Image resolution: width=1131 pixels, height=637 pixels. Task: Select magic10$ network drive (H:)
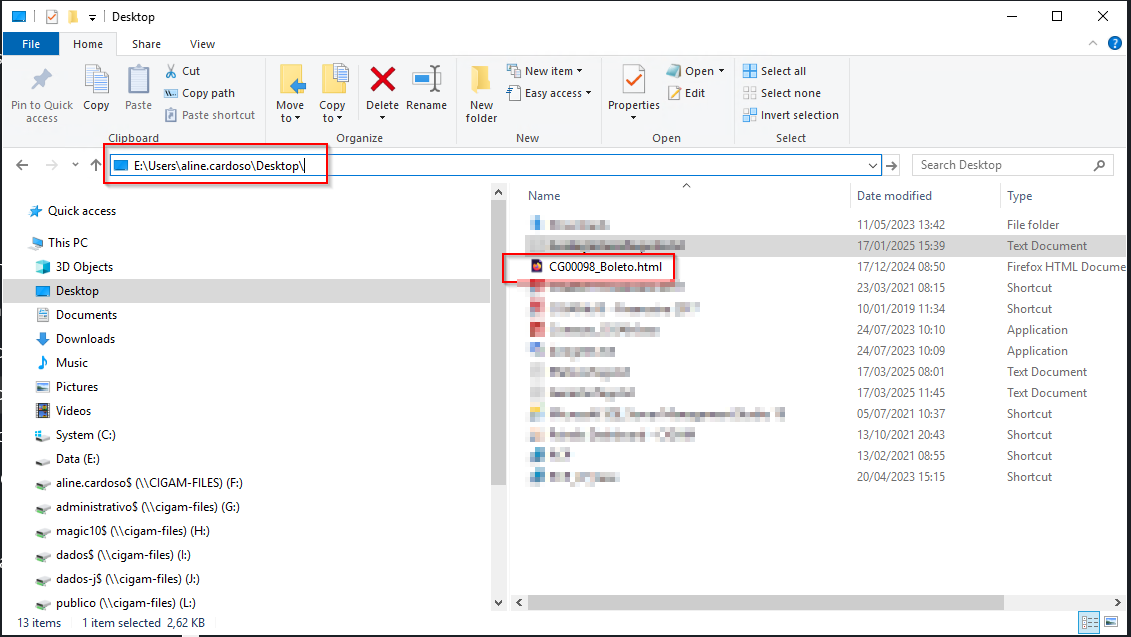[x=123, y=530]
